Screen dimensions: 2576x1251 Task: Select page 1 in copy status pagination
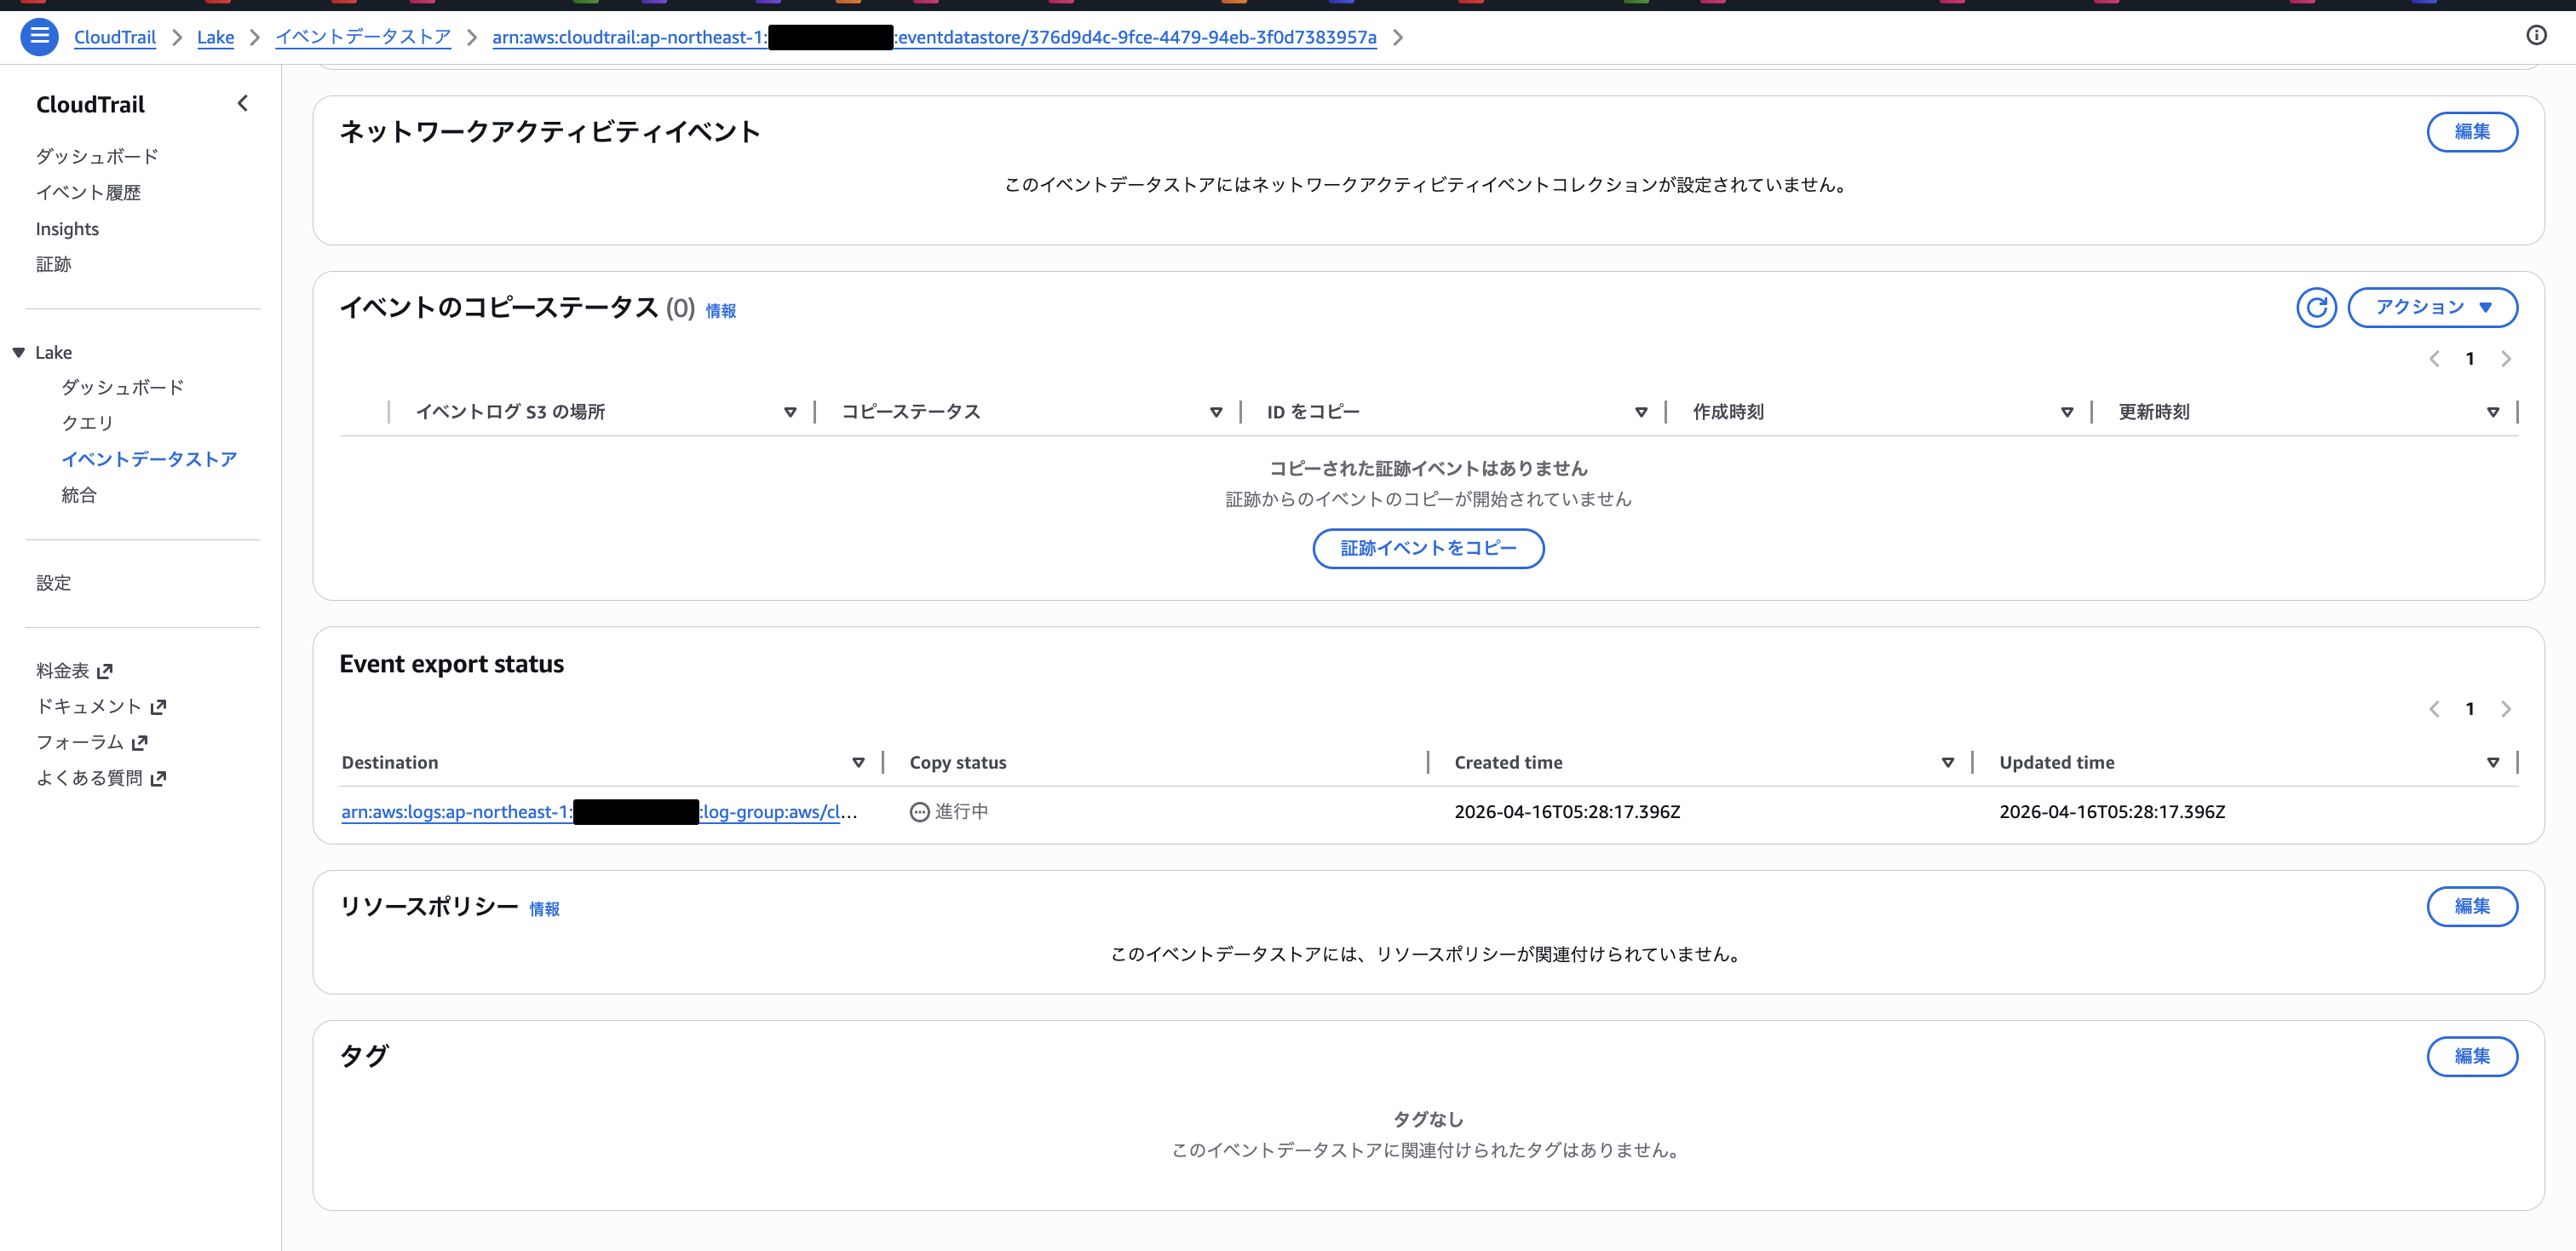(2470, 359)
